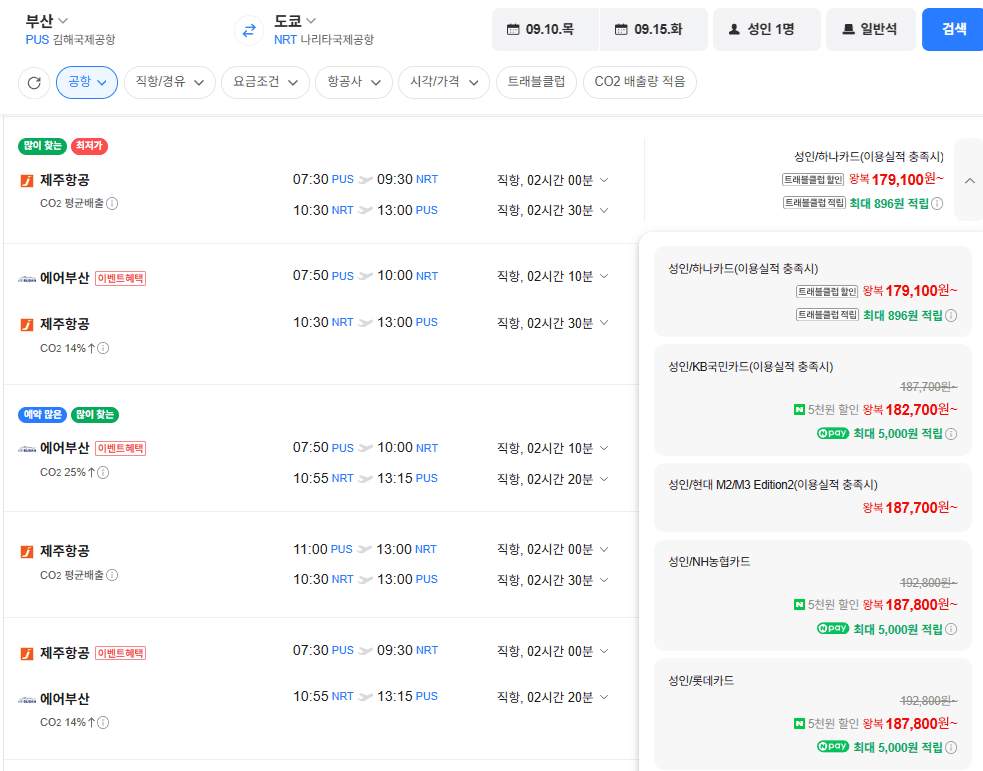
Task: Select the 왕복 182,700원 KB국민카드 fare
Action: click(812, 400)
